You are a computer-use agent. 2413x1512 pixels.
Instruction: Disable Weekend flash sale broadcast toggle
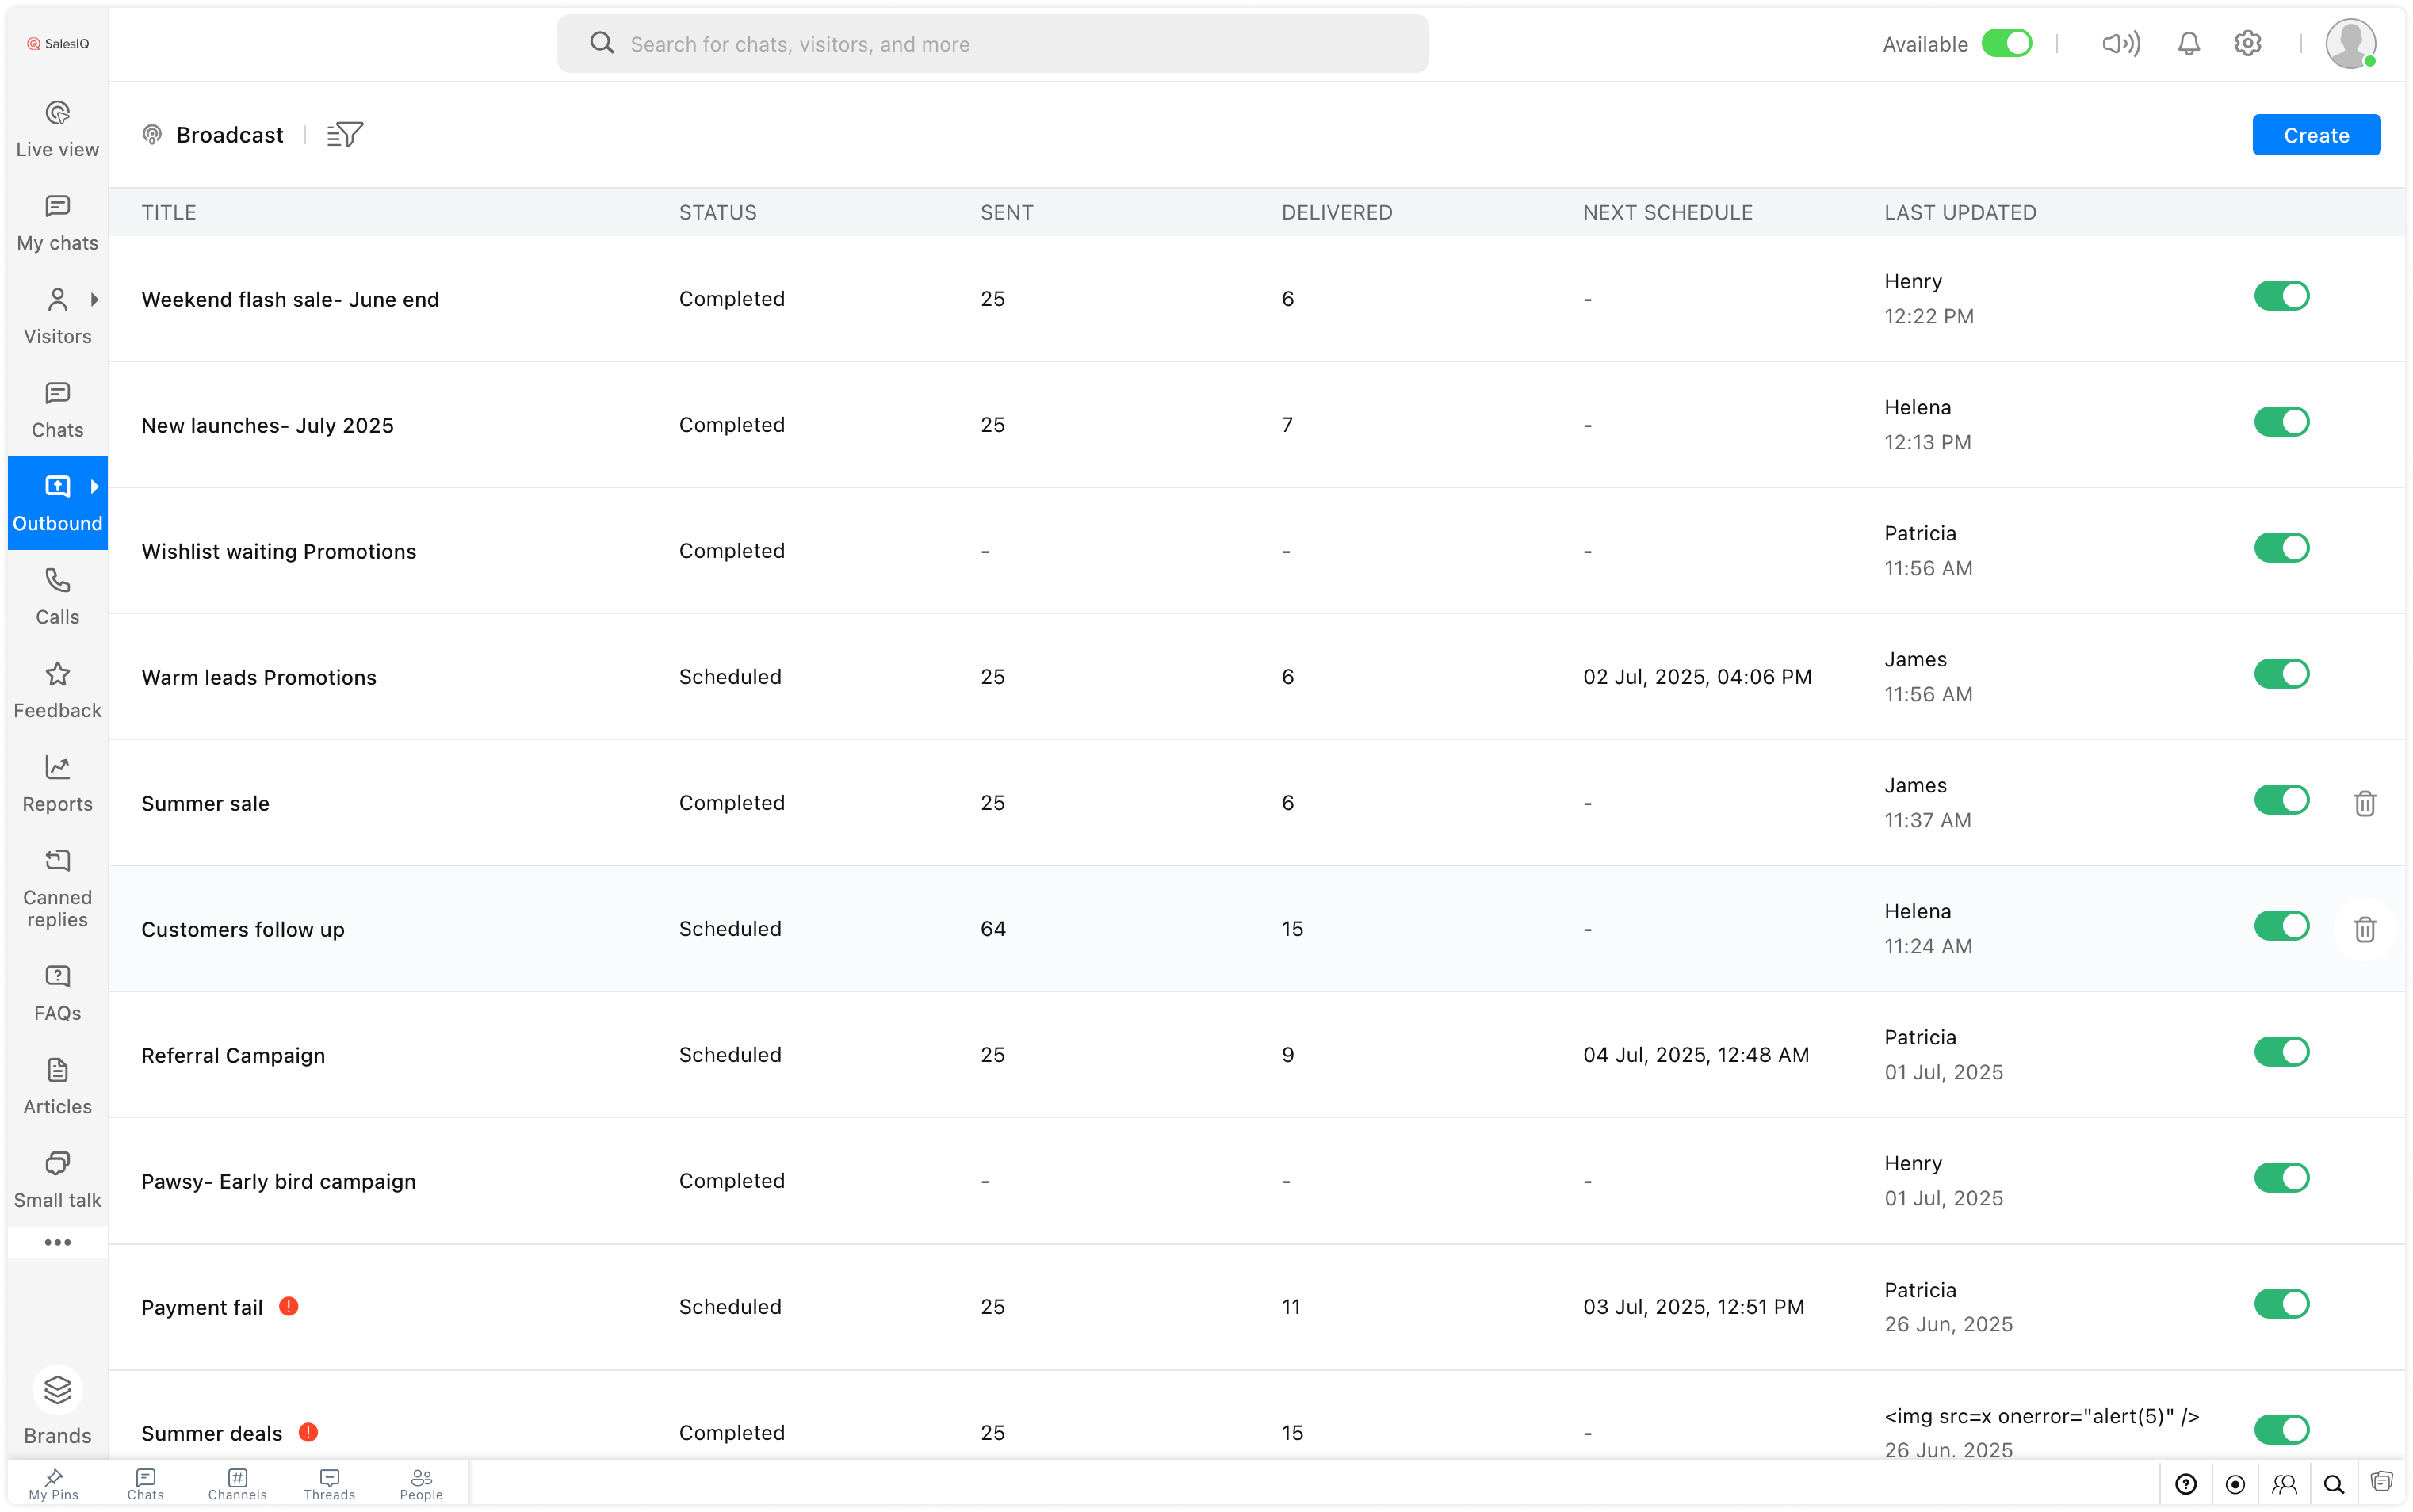coord(2281,296)
